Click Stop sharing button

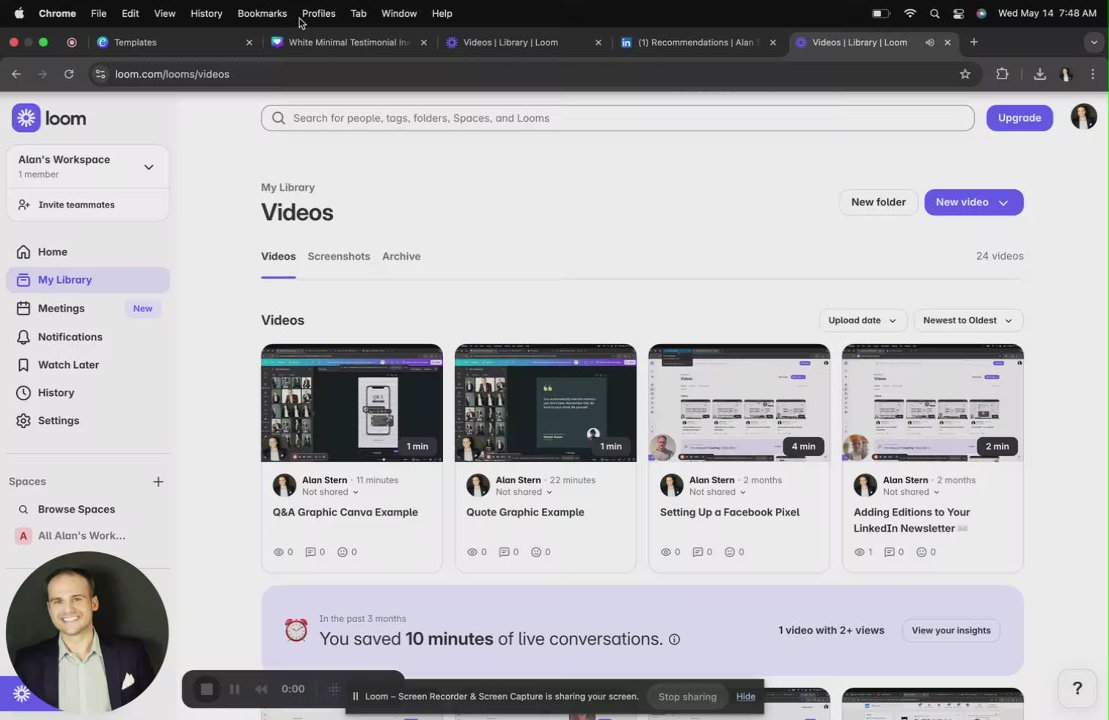[x=687, y=697]
